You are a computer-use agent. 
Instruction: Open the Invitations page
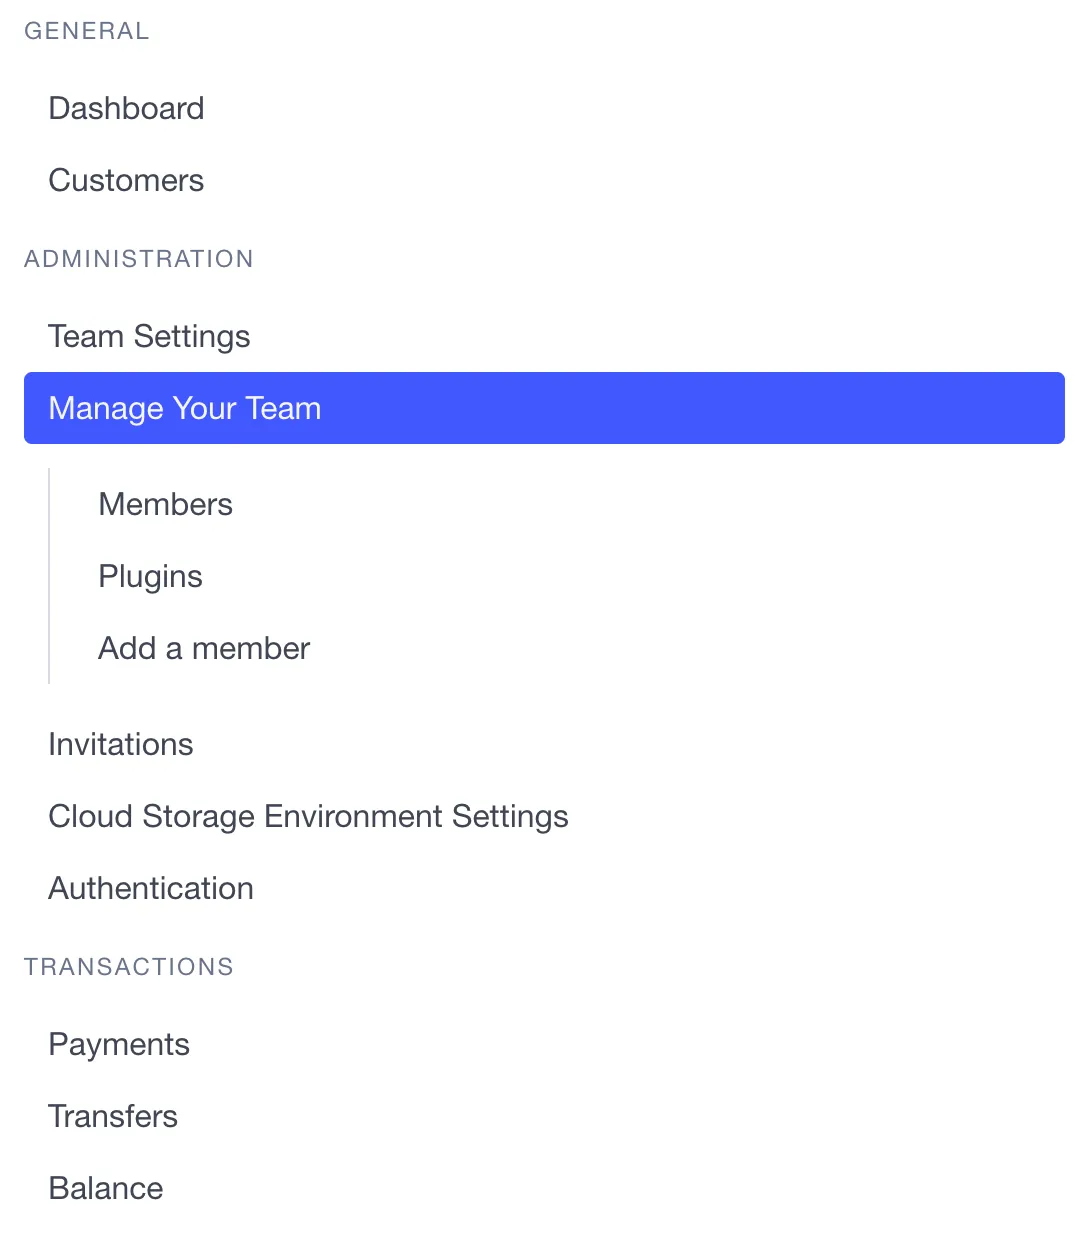(x=120, y=744)
